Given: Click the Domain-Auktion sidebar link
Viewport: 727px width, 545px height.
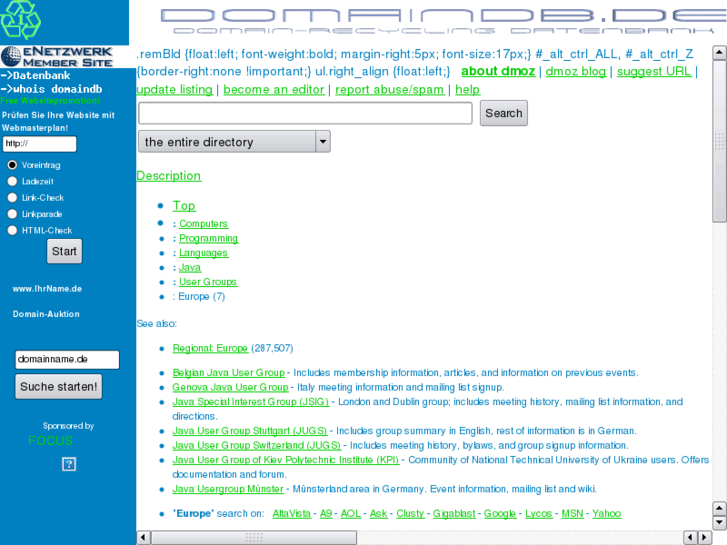Looking at the screenshot, I should tap(46, 314).
